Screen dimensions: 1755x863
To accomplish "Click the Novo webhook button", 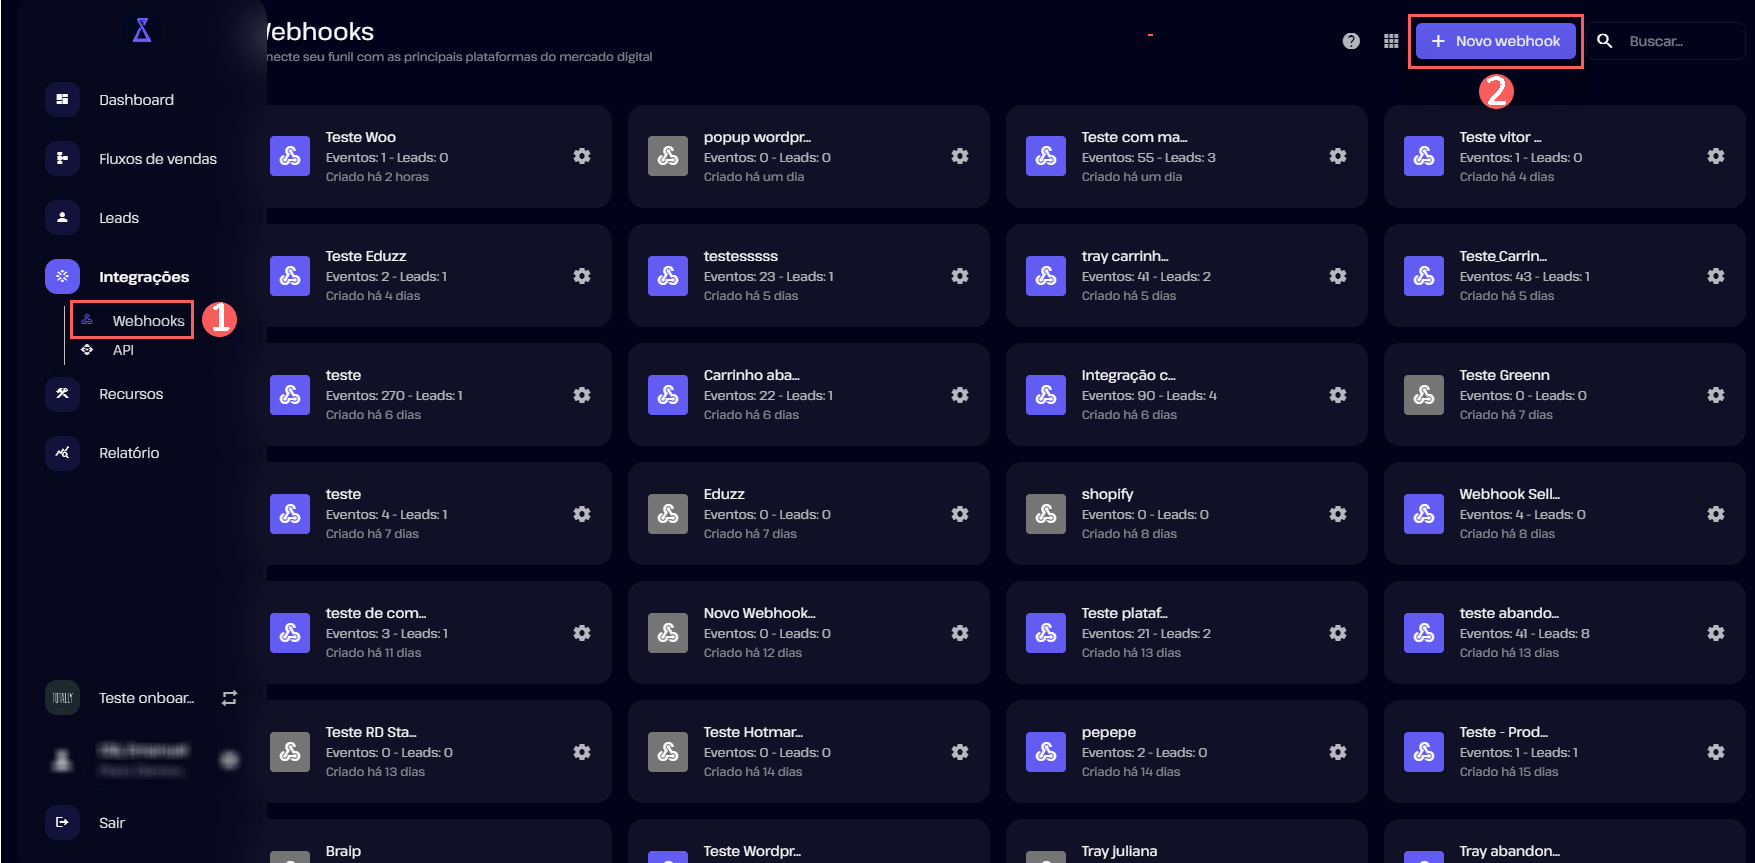I will 1495,41.
